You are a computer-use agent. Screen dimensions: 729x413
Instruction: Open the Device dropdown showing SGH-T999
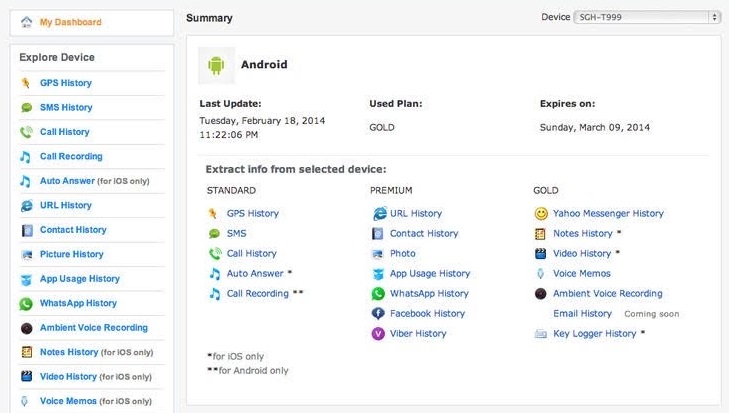(x=647, y=17)
